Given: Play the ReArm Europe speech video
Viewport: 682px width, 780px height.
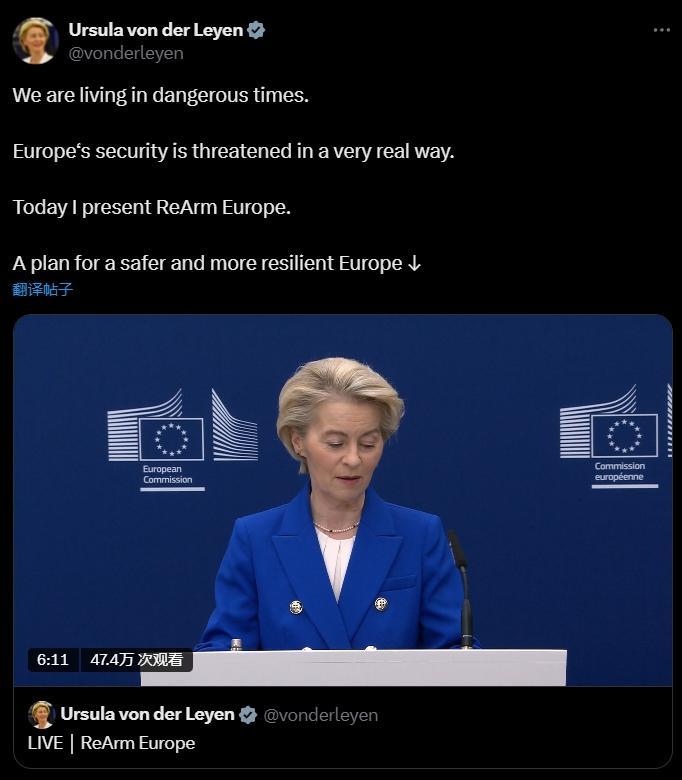Looking at the screenshot, I should [x=343, y=500].
